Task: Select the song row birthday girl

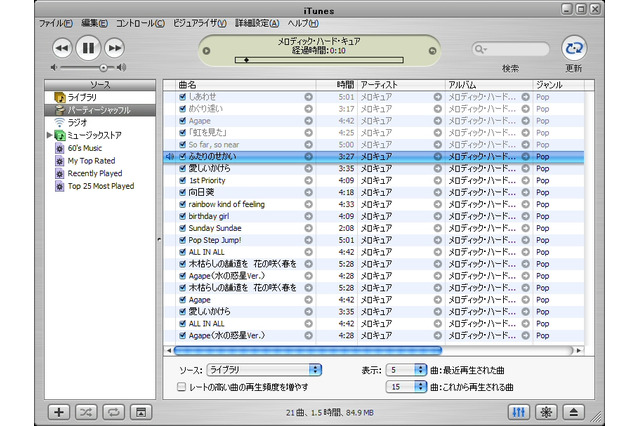Action: (x=373, y=216)
